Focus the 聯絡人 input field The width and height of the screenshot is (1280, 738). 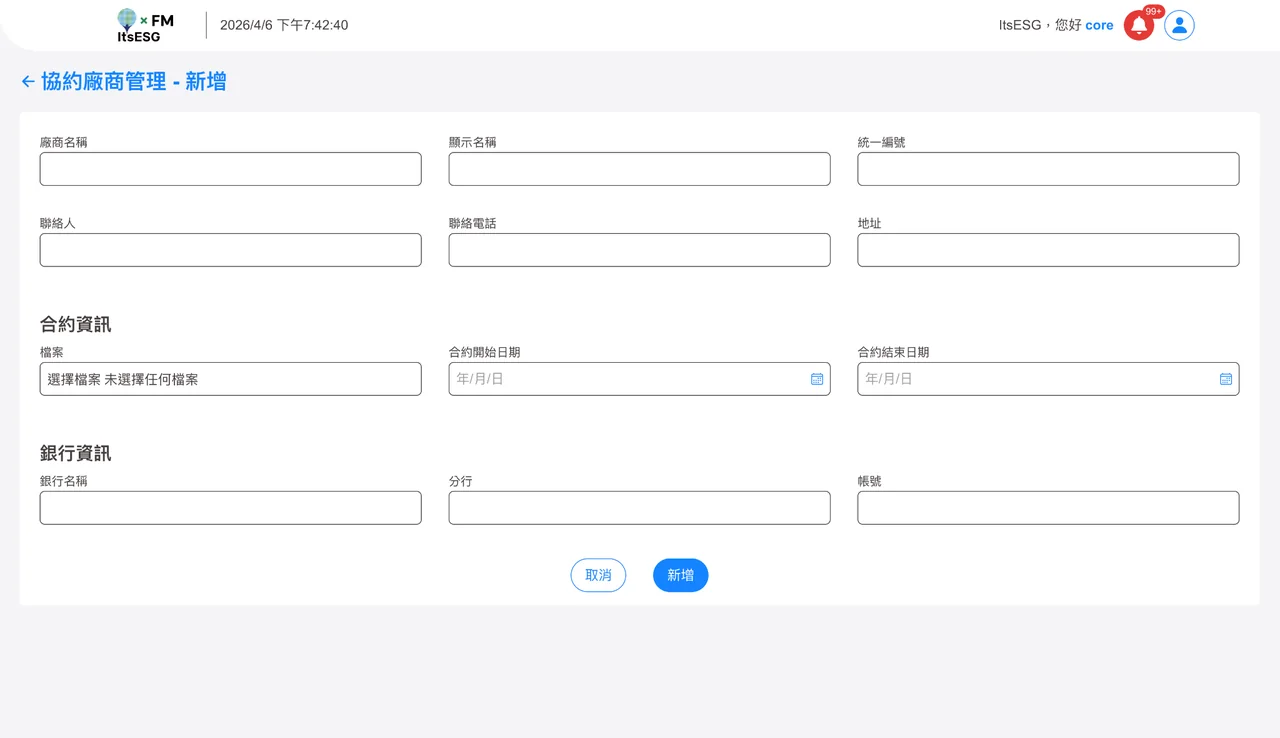[x=230, y=250]
